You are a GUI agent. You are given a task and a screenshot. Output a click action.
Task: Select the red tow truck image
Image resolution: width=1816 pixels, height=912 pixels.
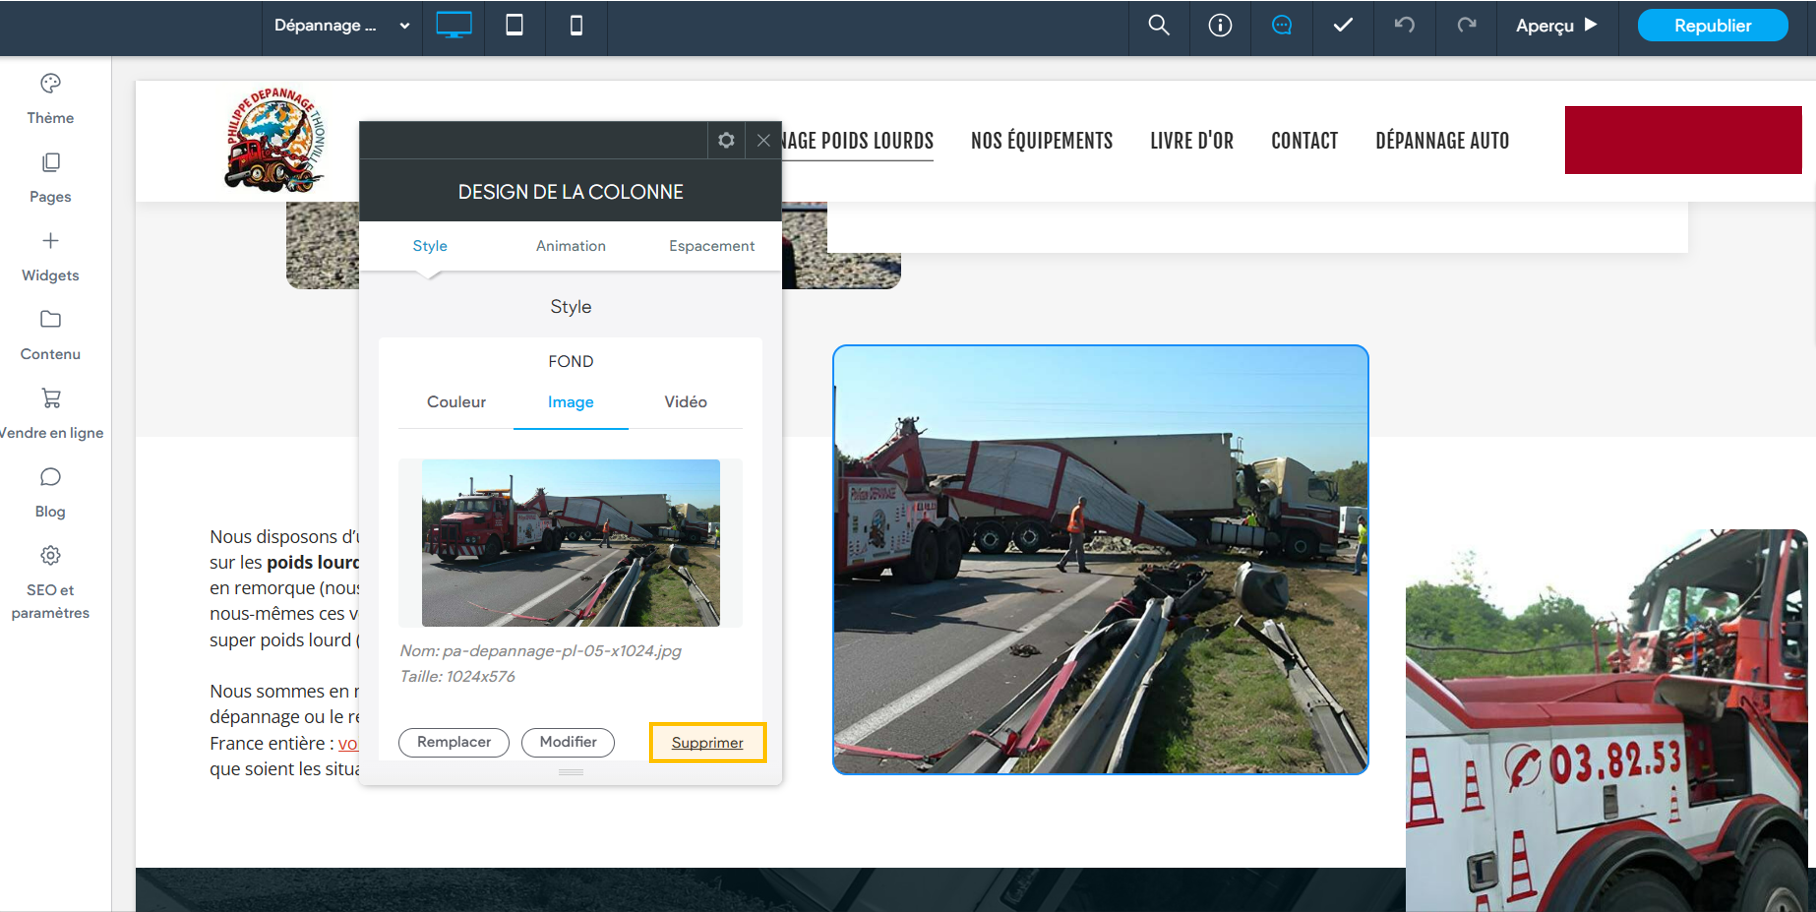[x=1607, y=720]
